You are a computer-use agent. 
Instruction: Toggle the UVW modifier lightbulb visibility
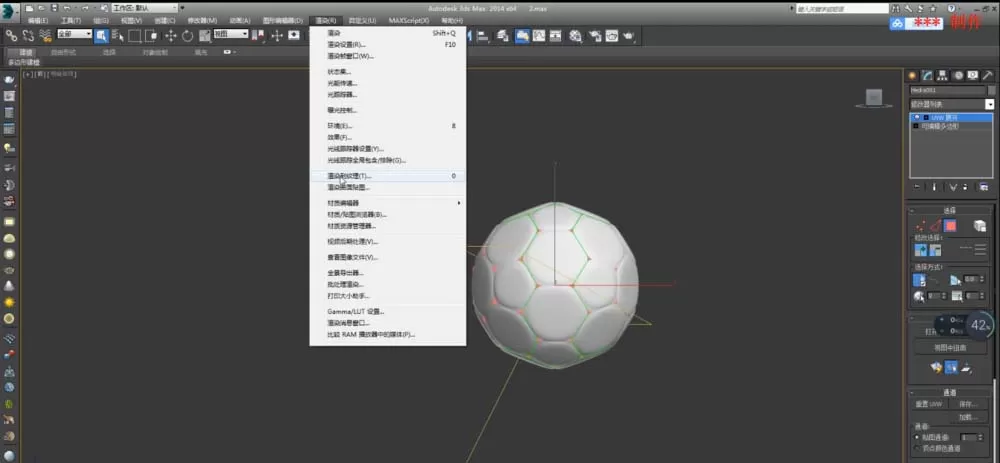917,118
